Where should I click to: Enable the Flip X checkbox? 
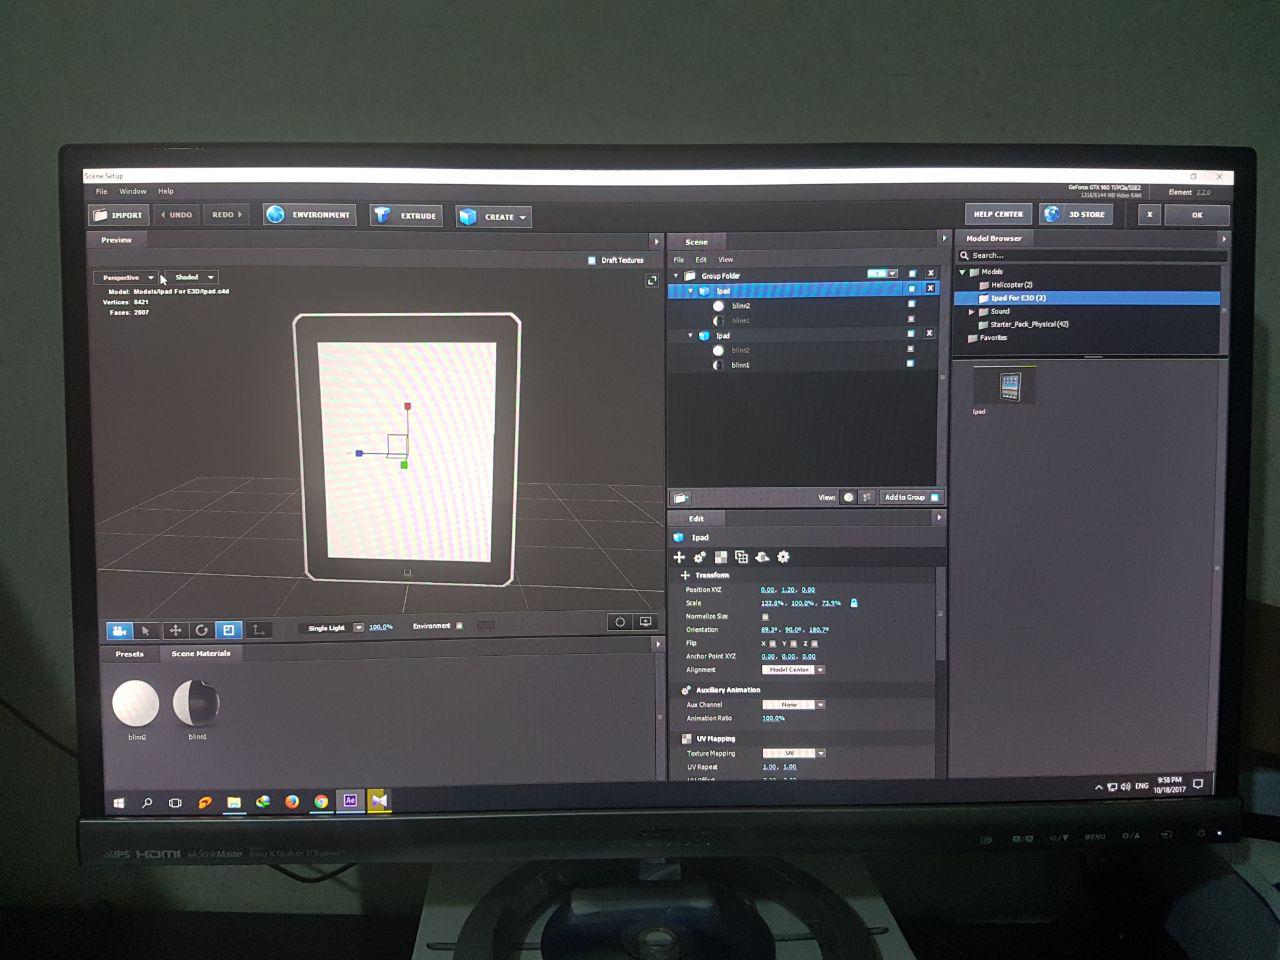773,643
